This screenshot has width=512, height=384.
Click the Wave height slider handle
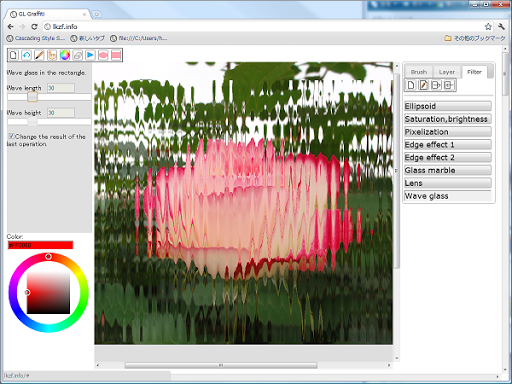(x=32, y=122)
